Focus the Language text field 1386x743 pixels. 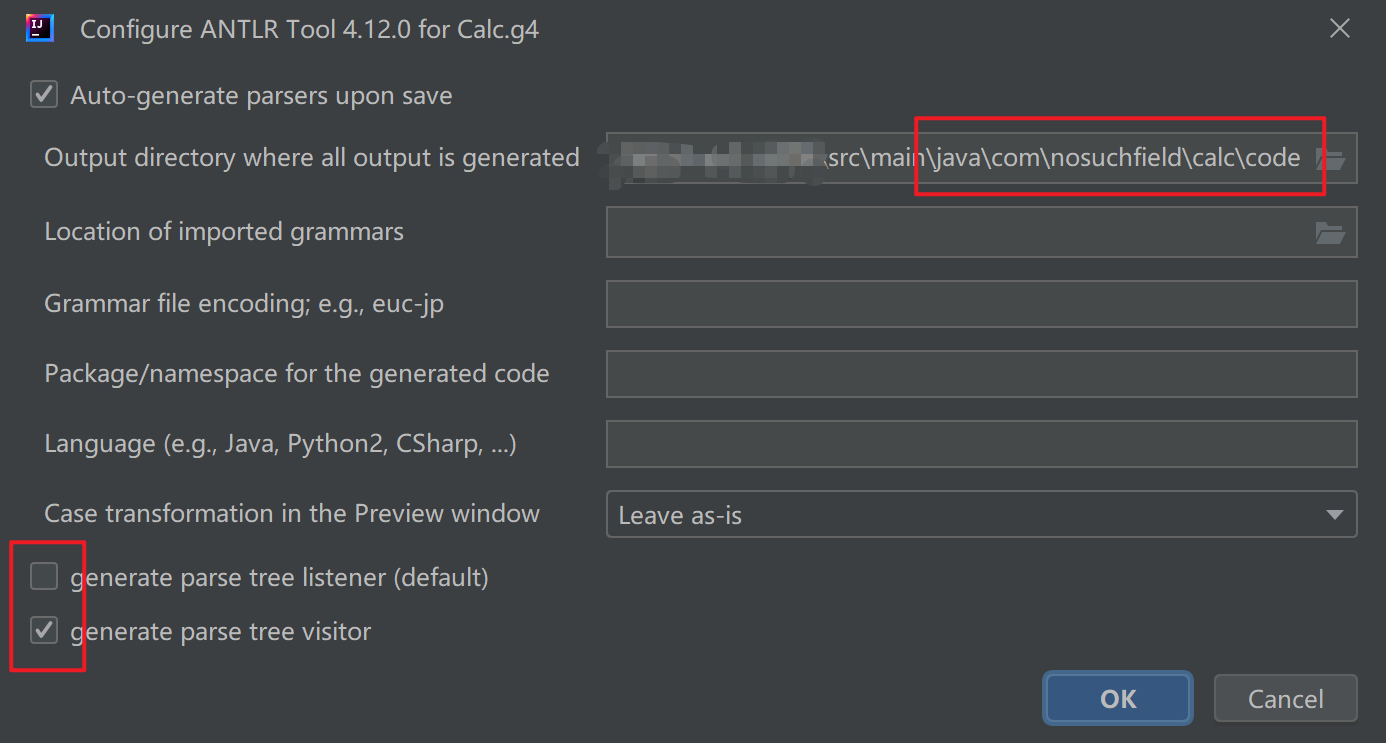(x=981, y=443)
